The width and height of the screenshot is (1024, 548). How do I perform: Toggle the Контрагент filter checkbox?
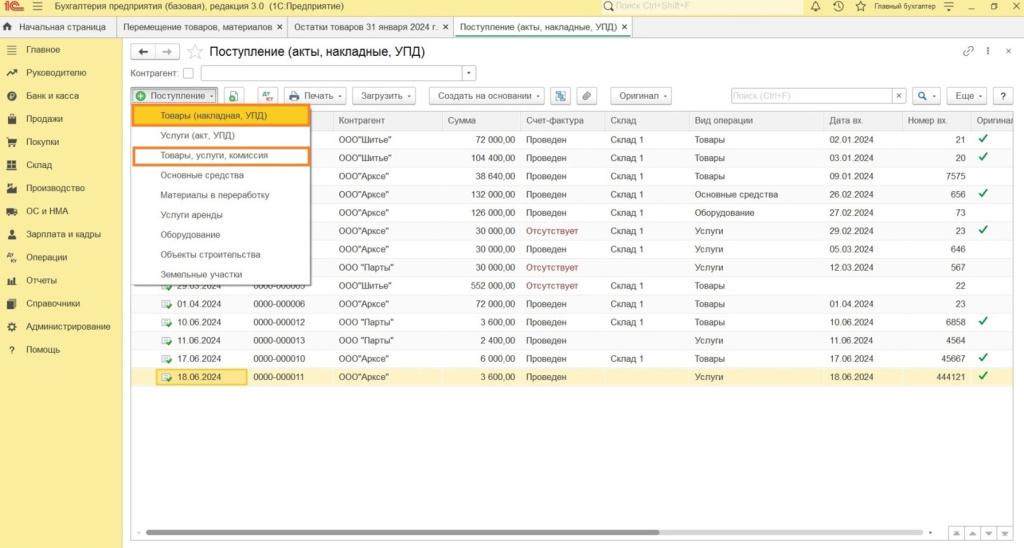(188, 73)
